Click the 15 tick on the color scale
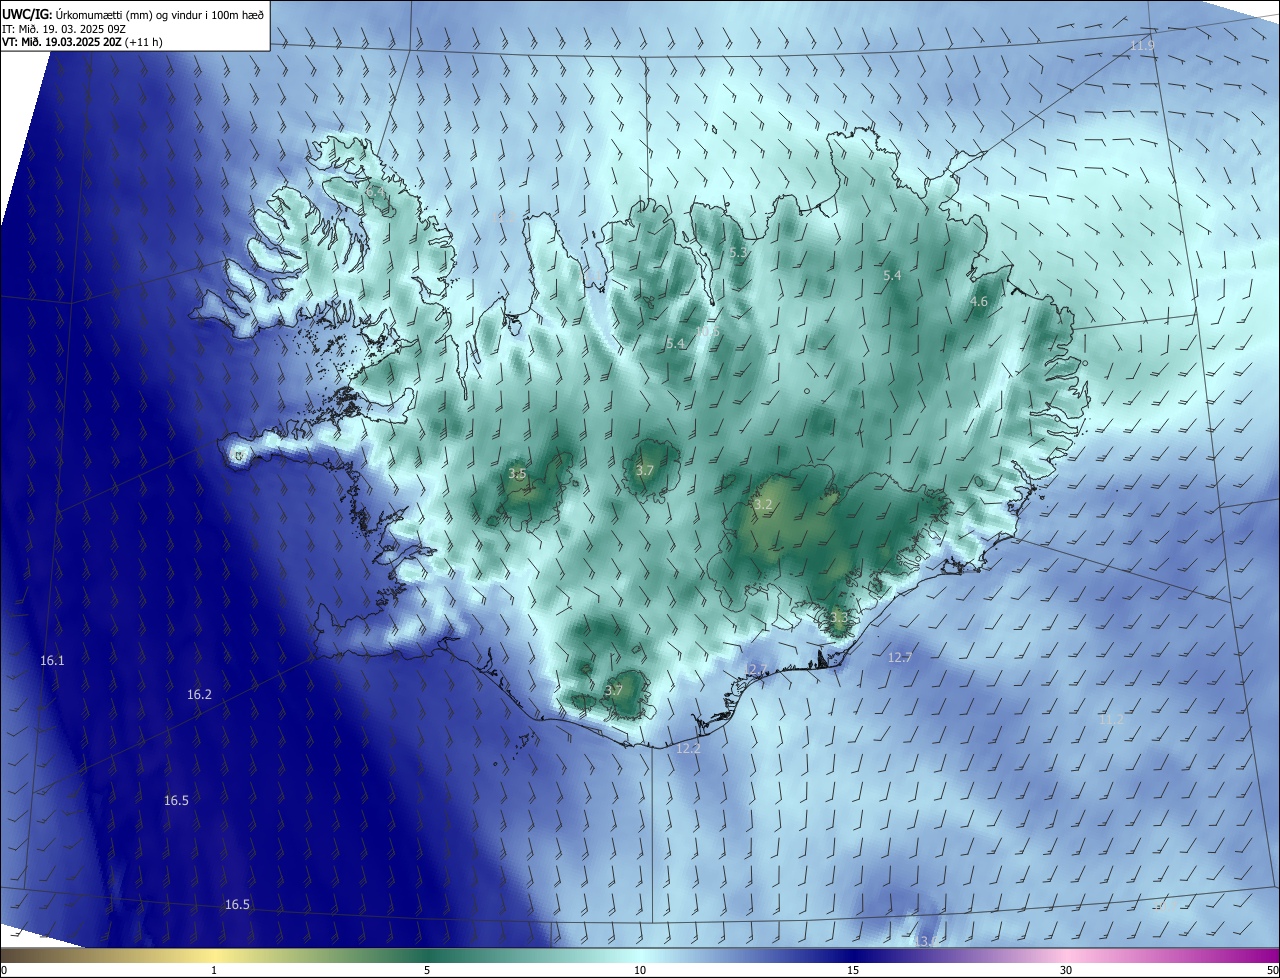Screen dimensions: 1280x978 pos(853,970)
